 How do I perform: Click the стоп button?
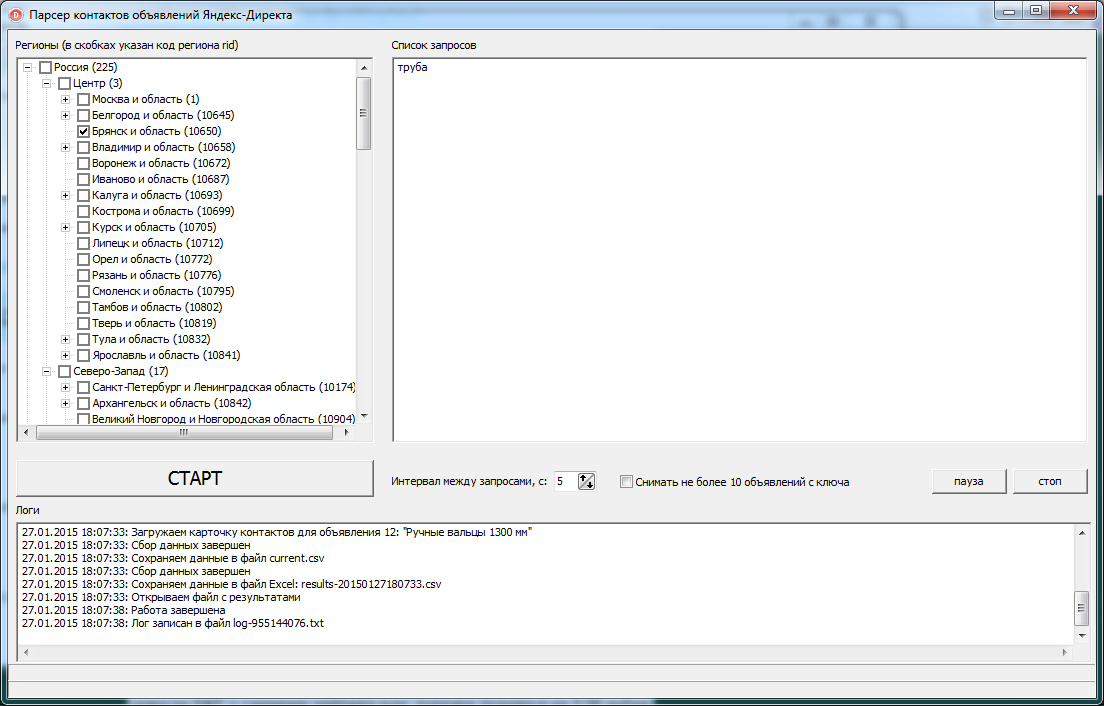click(1050, 481)
